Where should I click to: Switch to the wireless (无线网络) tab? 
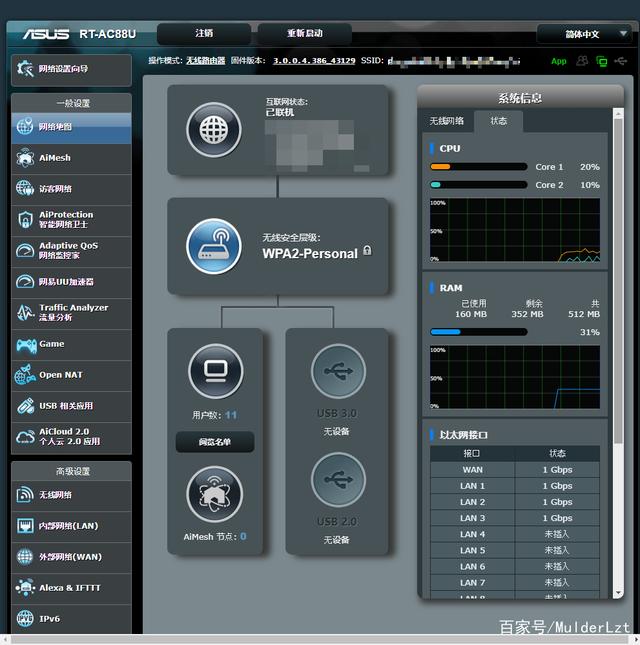pyautogui.click(x=447, y=121)
